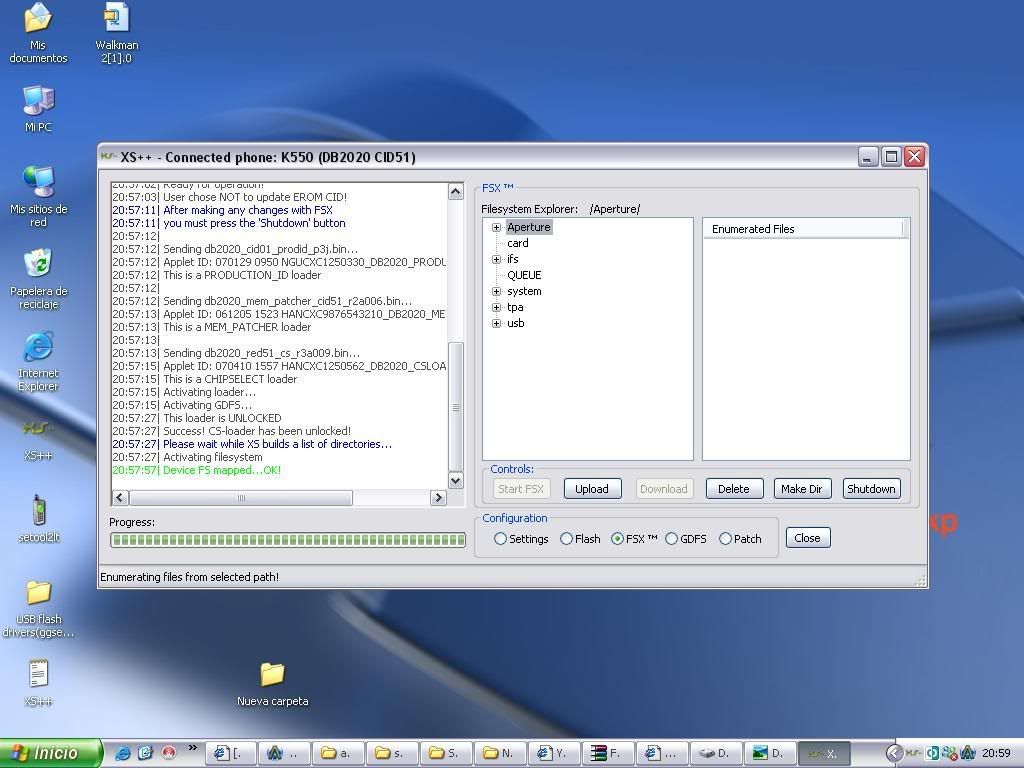Viewport: 1024px width, 768px height.
Task: Expand the tpa tree node
Action: [x=496, y=307]
